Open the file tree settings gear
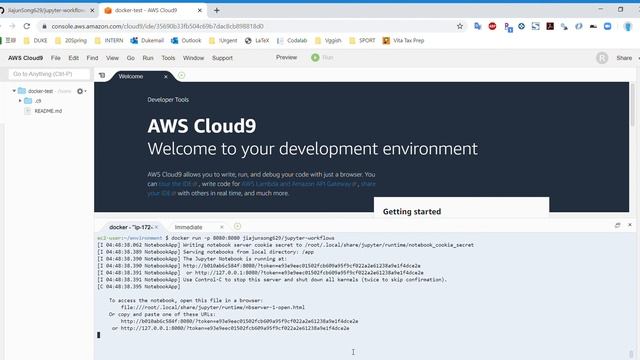Screen dimensions: 640x360 pyautogui.click(x=80, y=91)
